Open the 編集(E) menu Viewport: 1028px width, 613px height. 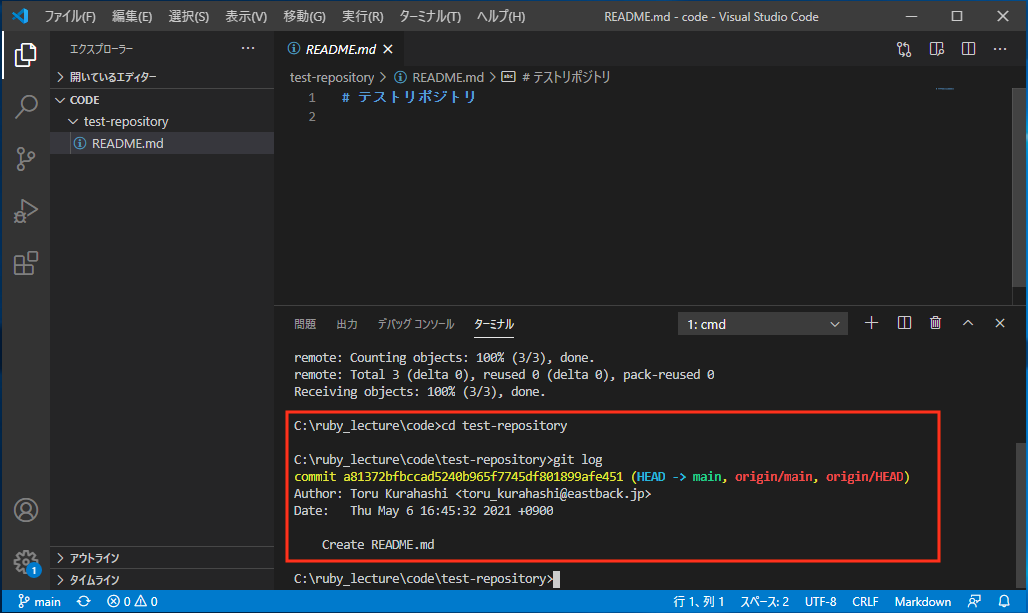[x=132, y=16]
